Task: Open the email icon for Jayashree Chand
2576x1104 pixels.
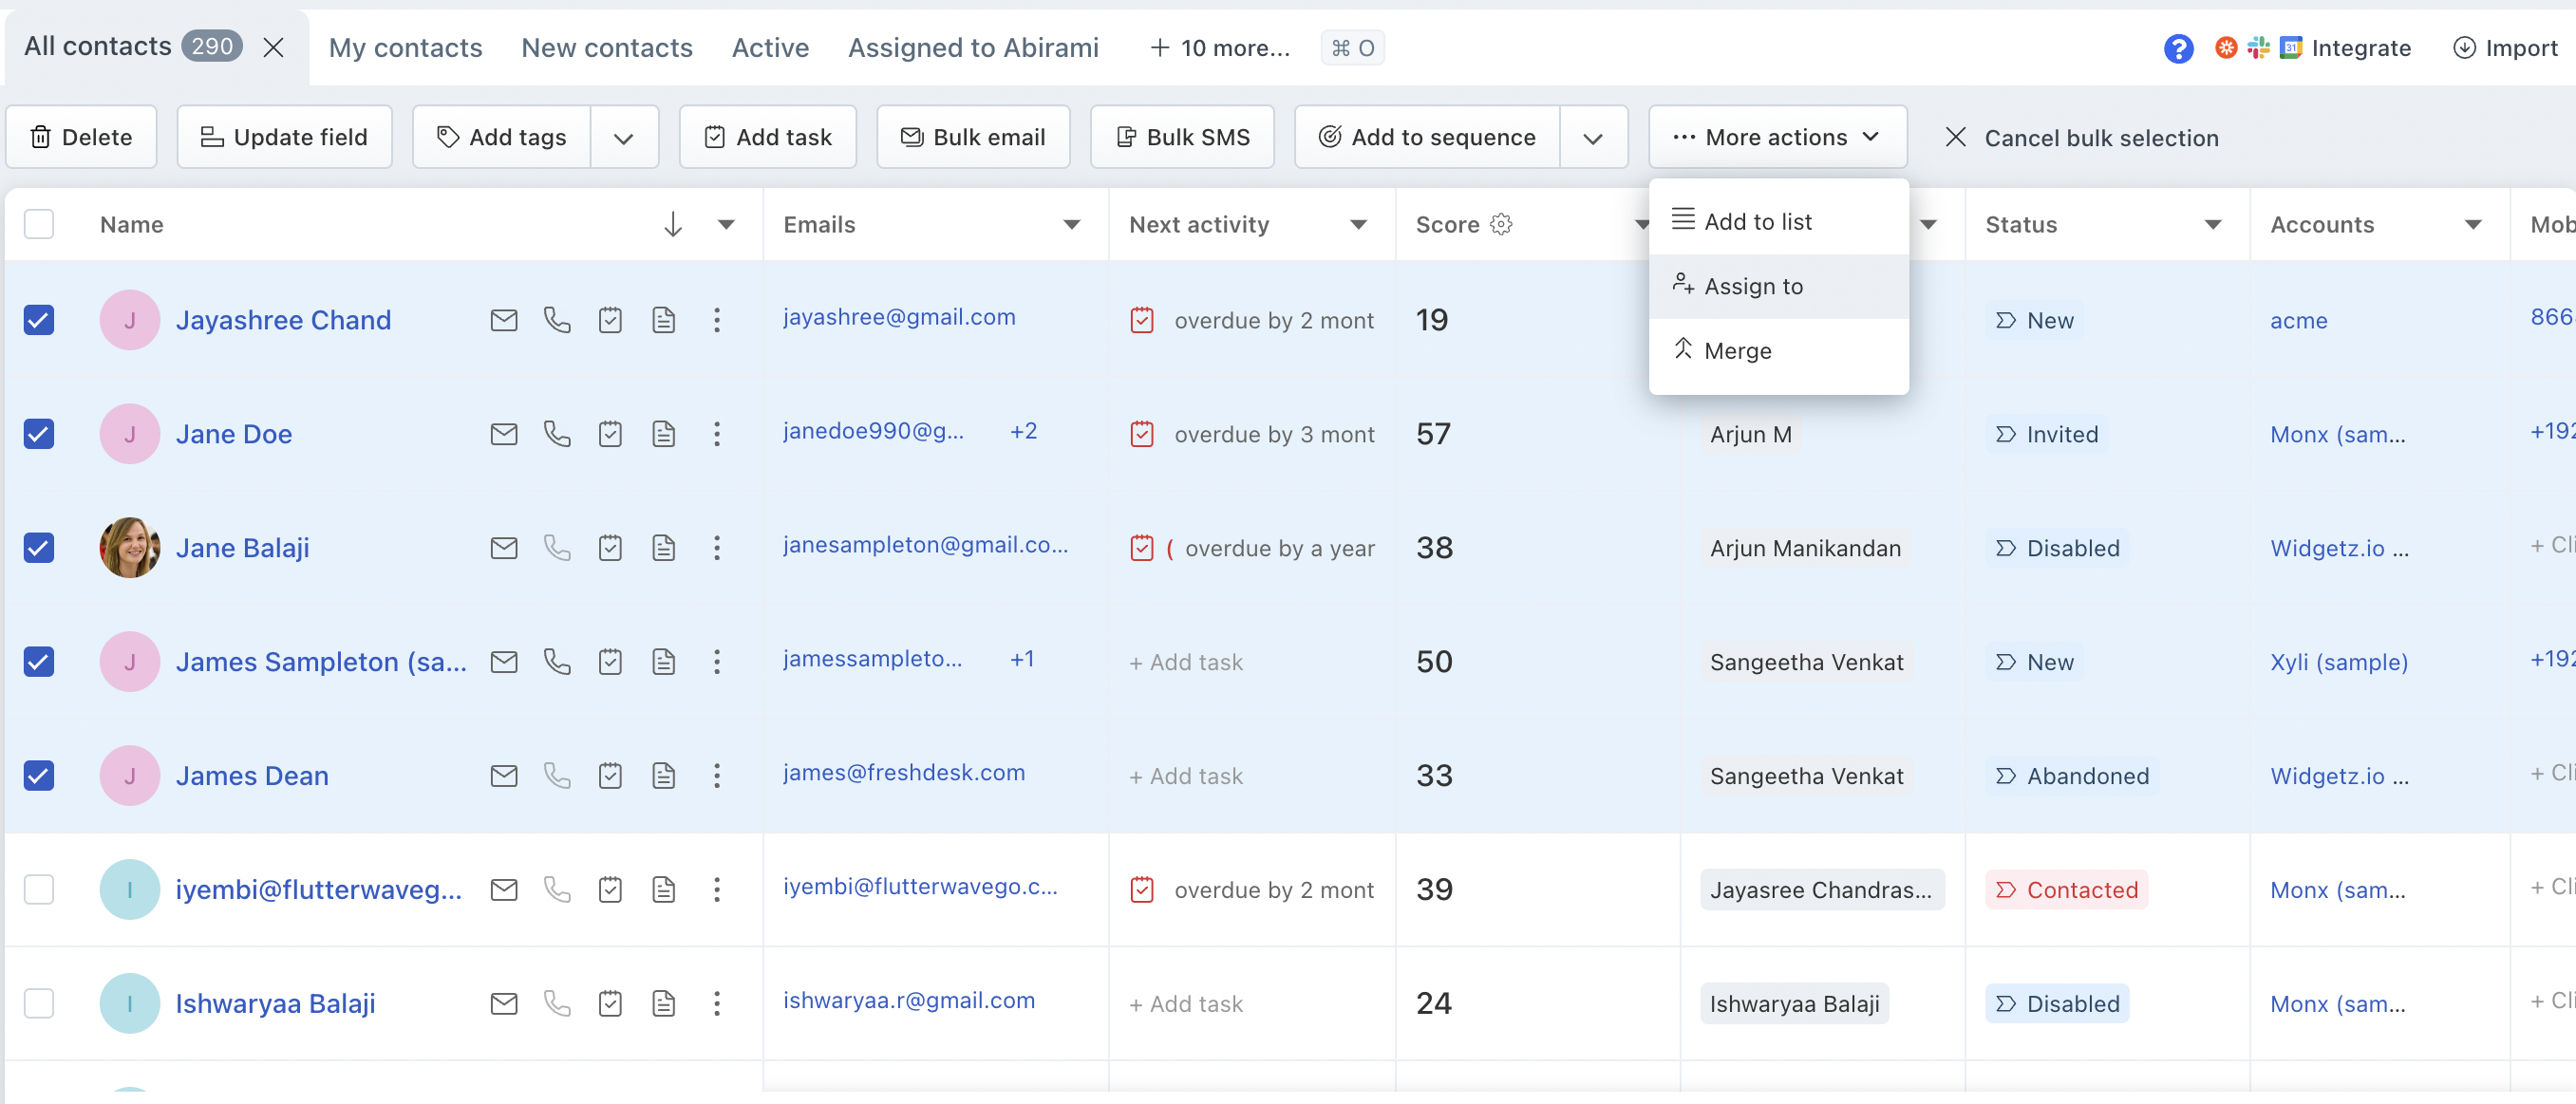Action: (504, 320)
